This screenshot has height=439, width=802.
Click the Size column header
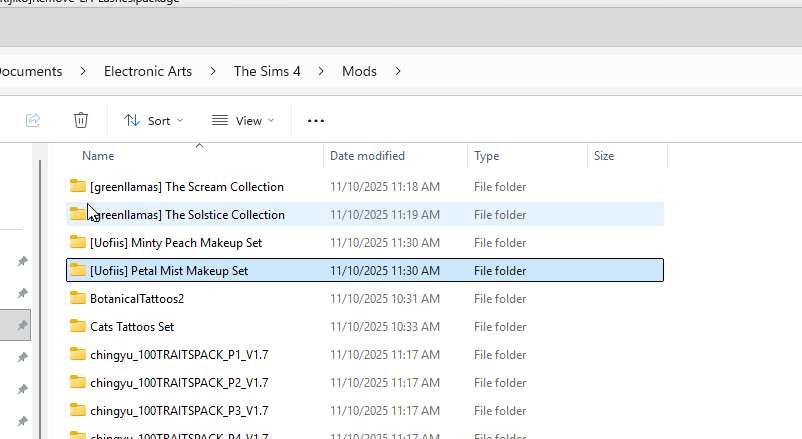point(604,157)
